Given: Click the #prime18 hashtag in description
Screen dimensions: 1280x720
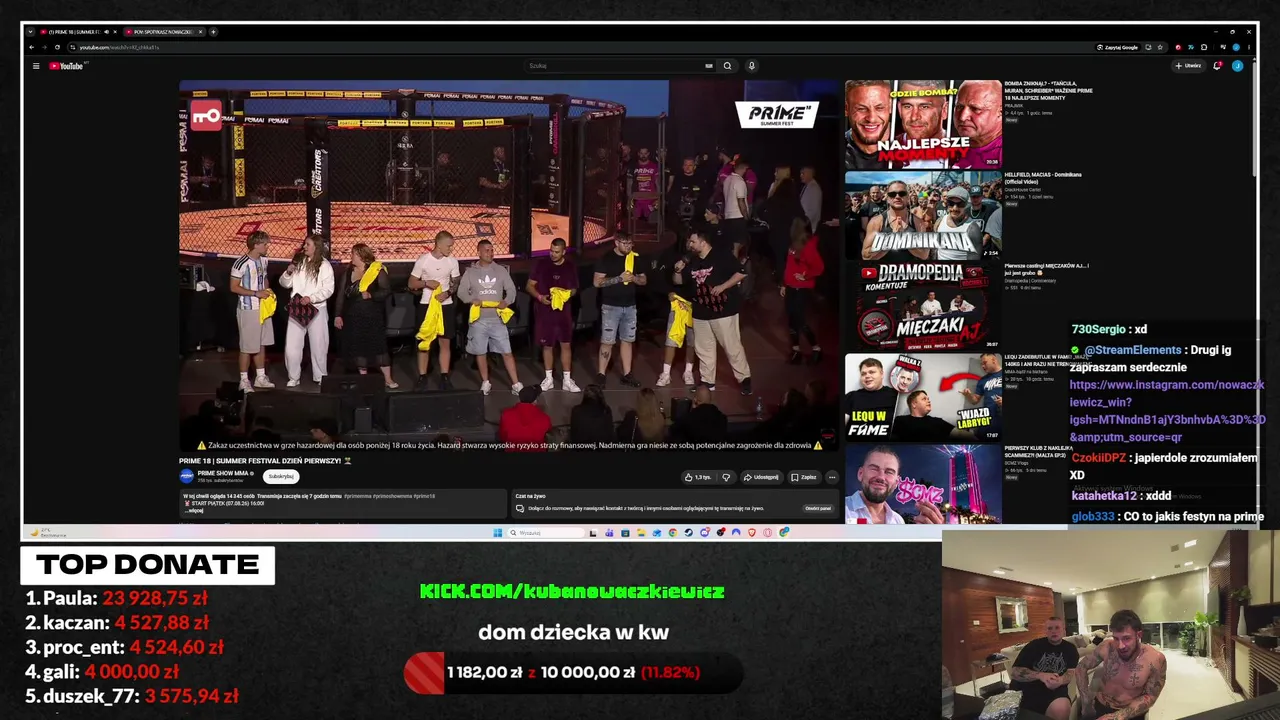Looking at the screenshot, I should coord(424,496).
